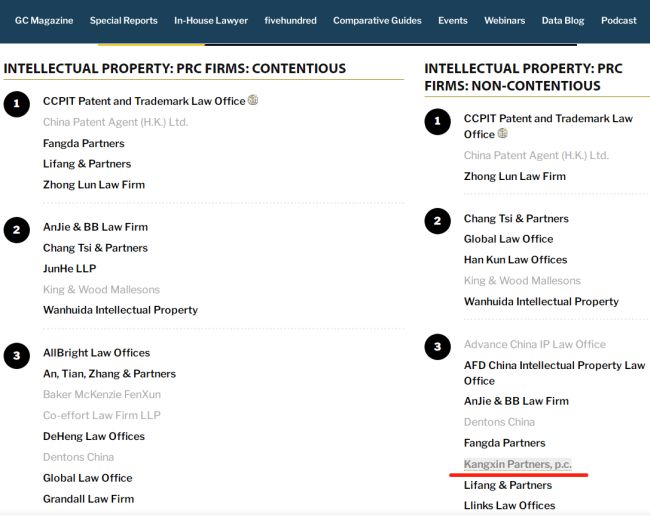Open Fangda Partners in Non-Contentious list

point(504,443)
